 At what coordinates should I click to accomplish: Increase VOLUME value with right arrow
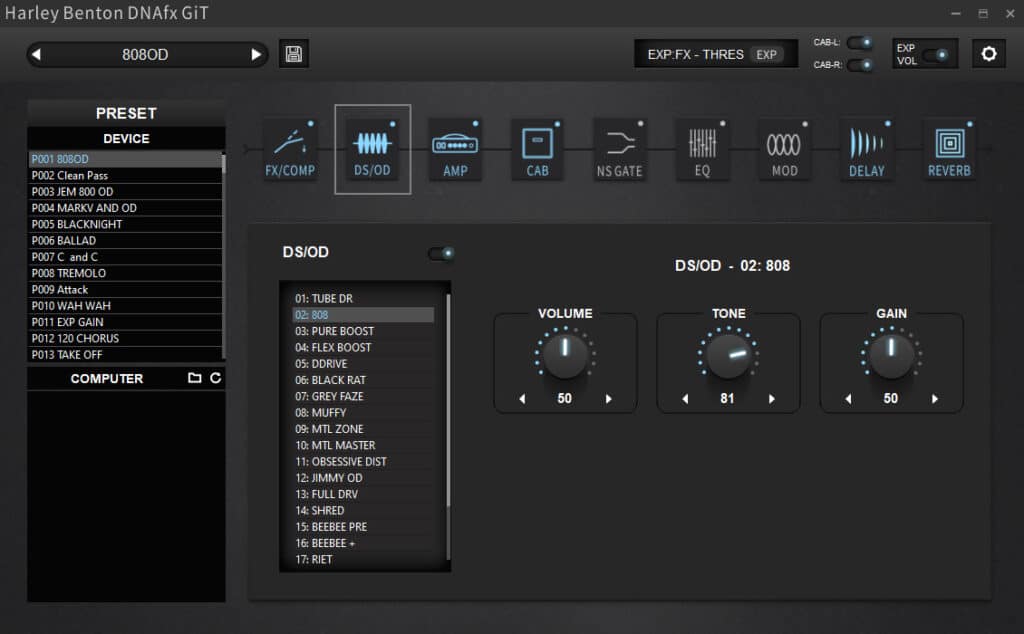tap(609, 399)
